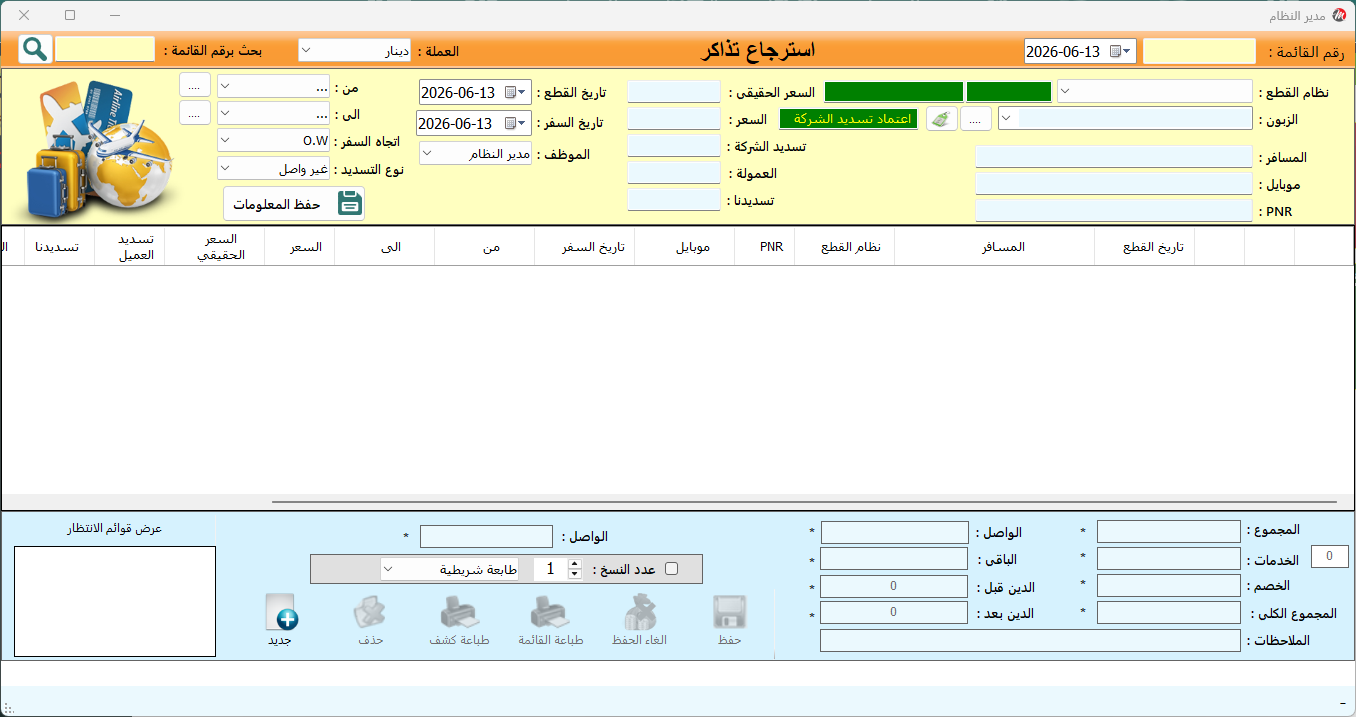Click the الخدمات services field
1356x717 pixels.
tap(1168, 559)
